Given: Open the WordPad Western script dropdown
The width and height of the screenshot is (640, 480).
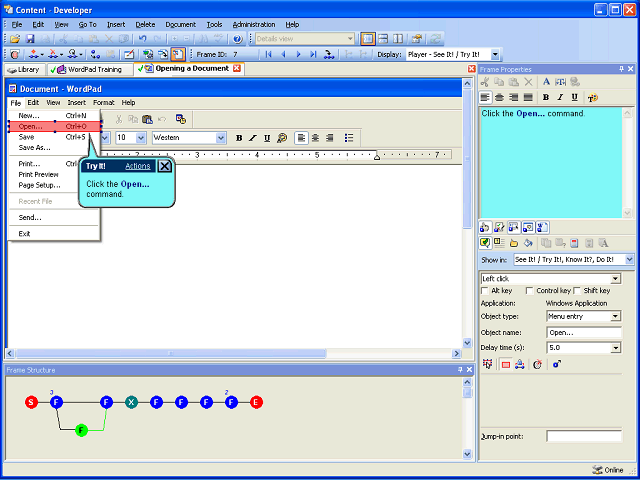Looking at the screenshot, I should 221,138.
